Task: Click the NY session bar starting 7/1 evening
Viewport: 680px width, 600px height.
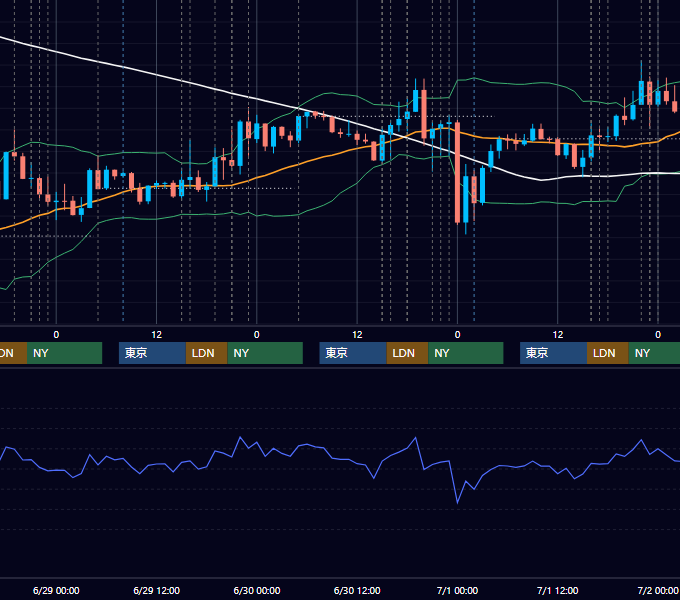Action: [654, 353]
